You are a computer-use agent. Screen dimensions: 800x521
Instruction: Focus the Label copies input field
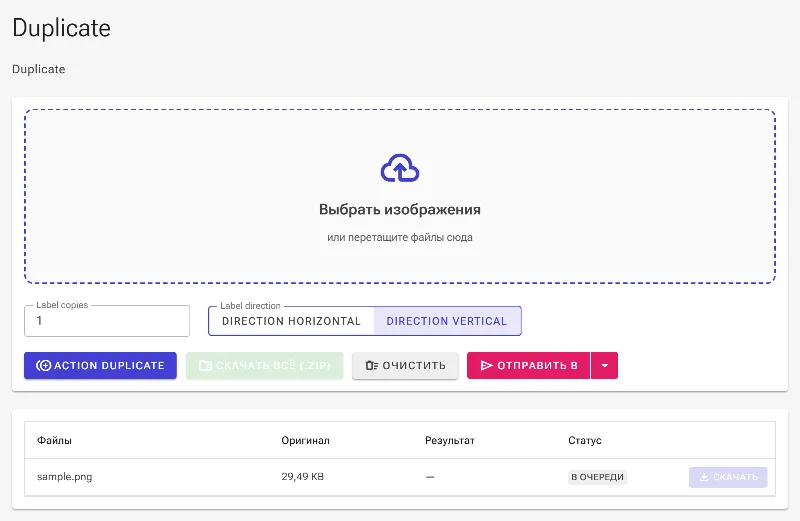(x=107, y=321)
